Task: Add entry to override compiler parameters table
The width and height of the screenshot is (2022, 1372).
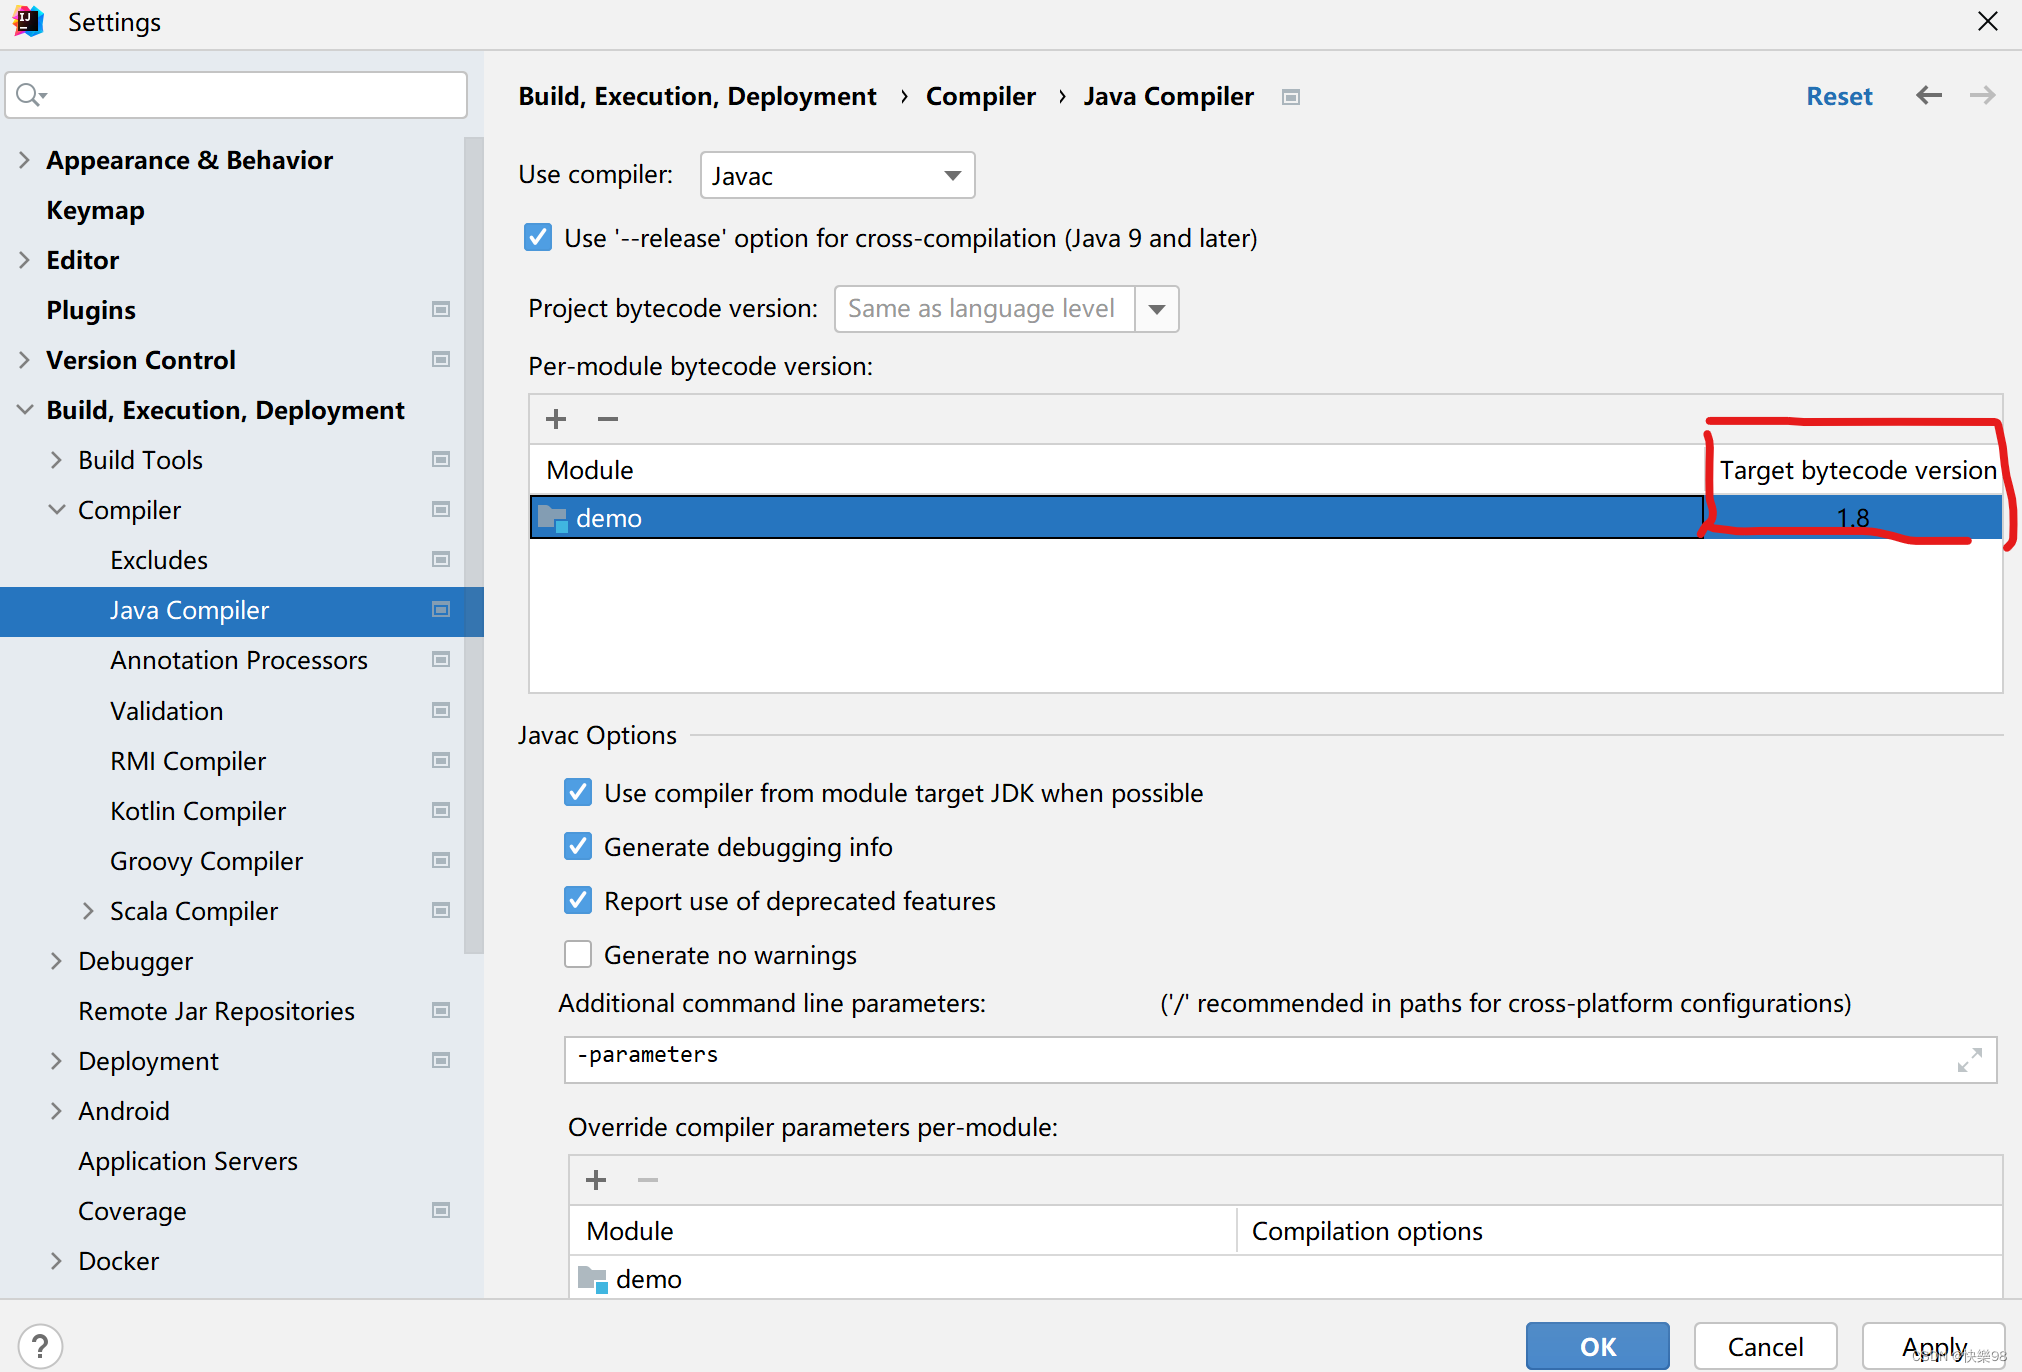Action: [x=596, y=1180]
